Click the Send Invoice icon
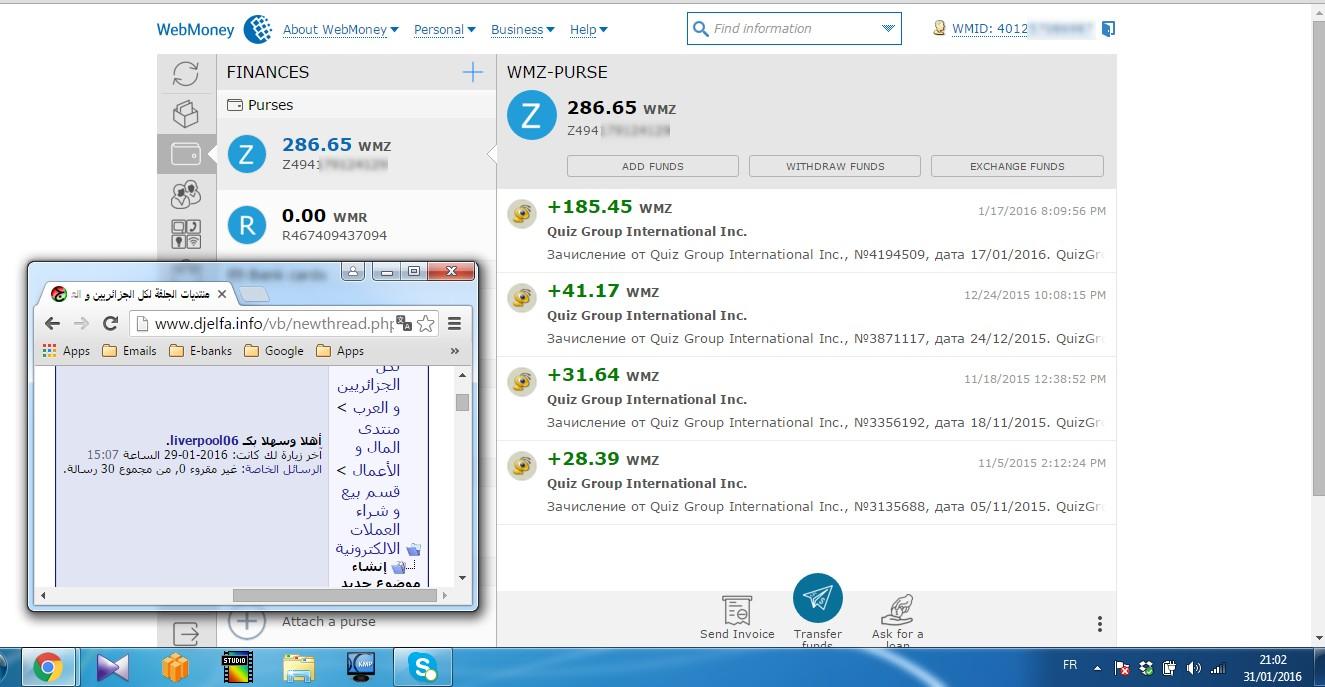 737,609
